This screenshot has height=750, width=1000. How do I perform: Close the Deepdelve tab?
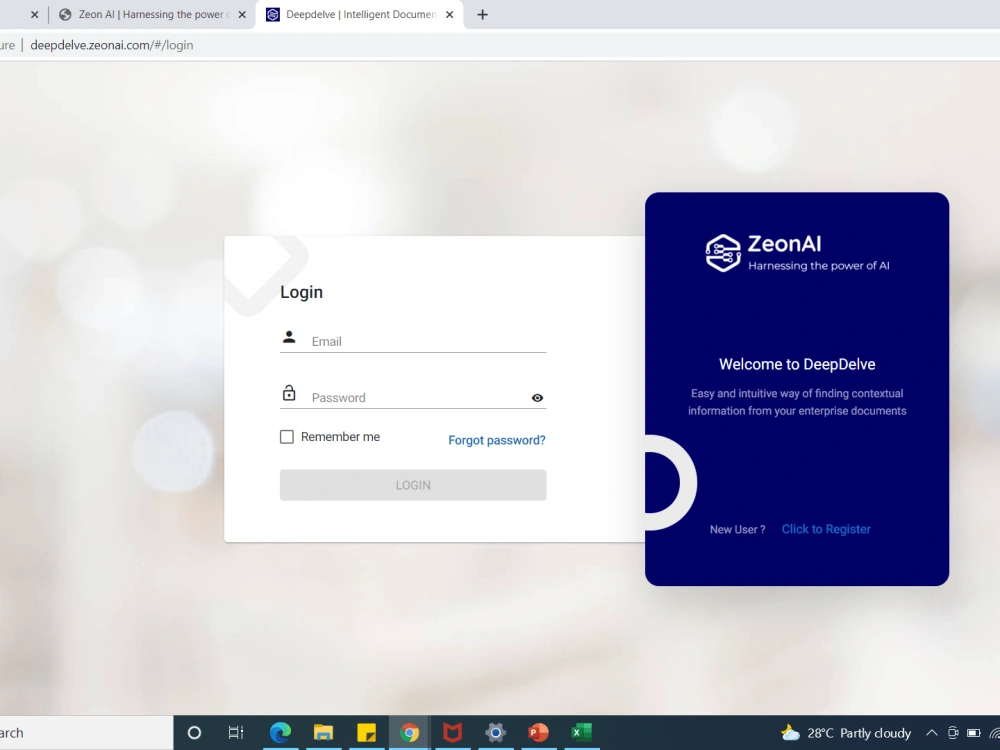(x=450, y=15)
